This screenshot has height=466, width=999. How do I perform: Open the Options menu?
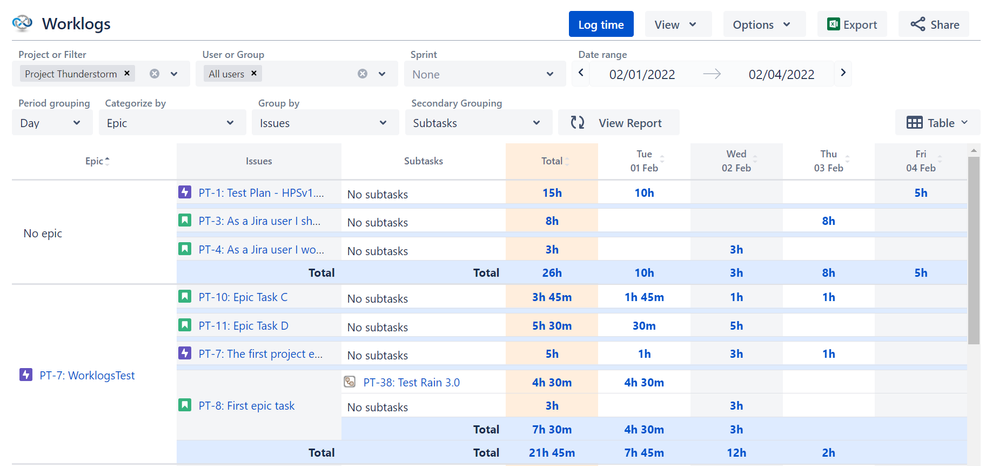(x=762, y=25)
